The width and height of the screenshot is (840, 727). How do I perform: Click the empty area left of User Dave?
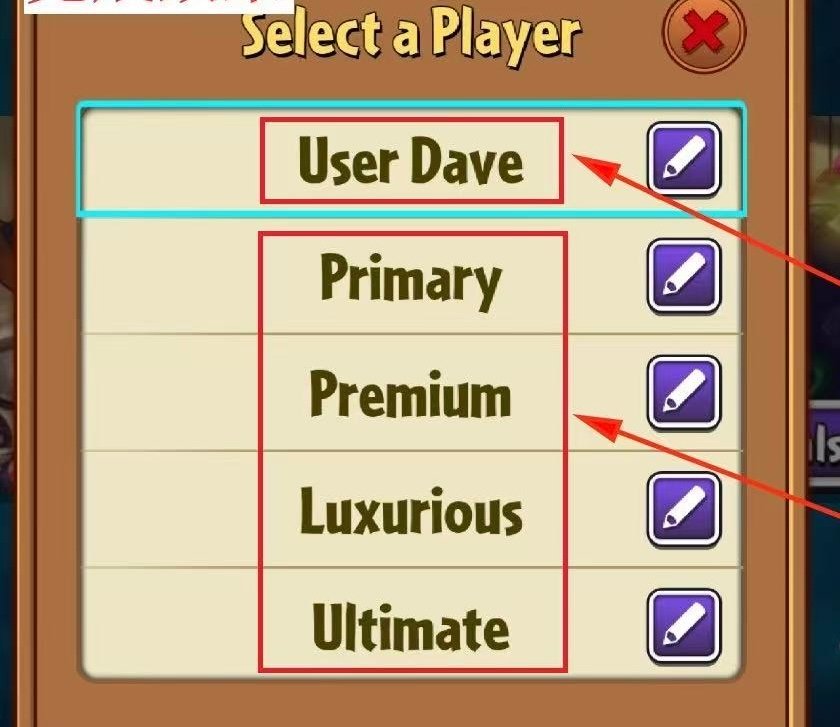[171, 160]
